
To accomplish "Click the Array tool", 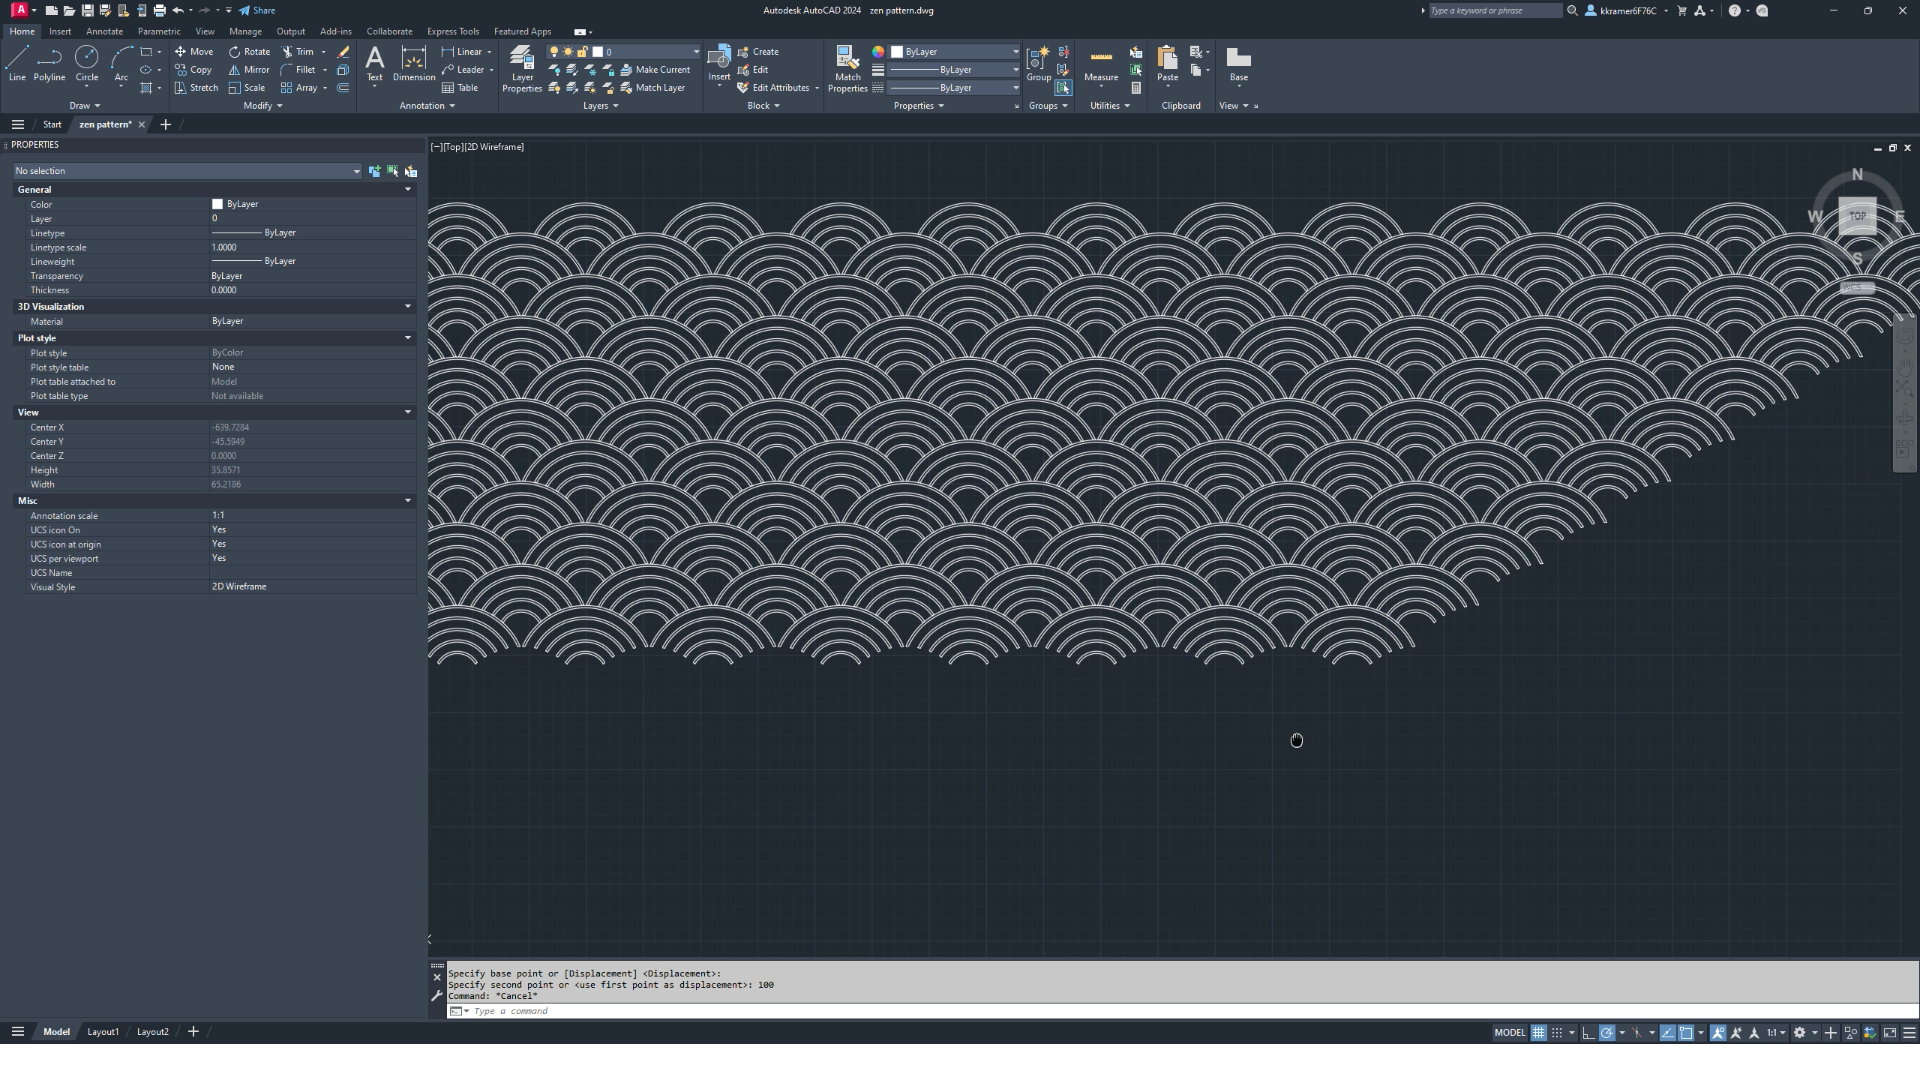I will [299, 88].
